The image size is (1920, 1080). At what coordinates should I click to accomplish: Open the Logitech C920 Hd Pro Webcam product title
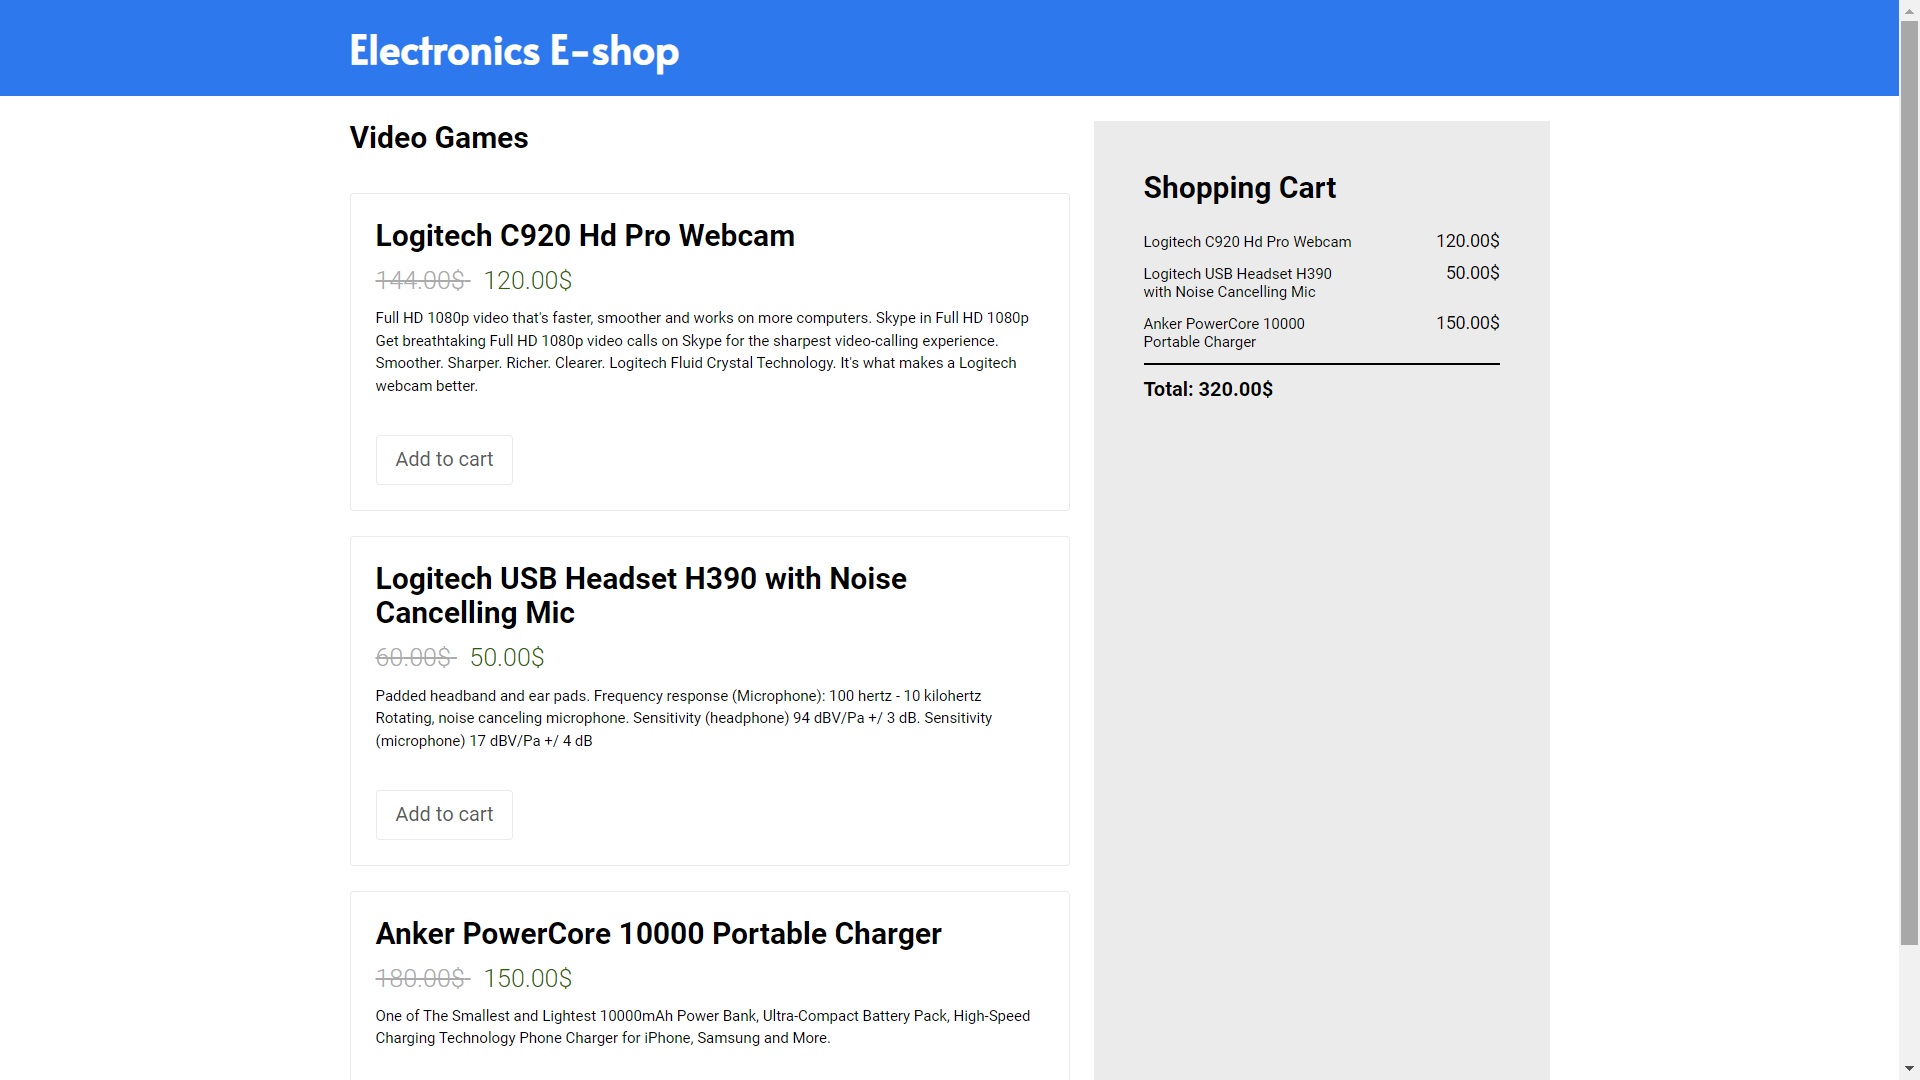[x=585, y=236]
